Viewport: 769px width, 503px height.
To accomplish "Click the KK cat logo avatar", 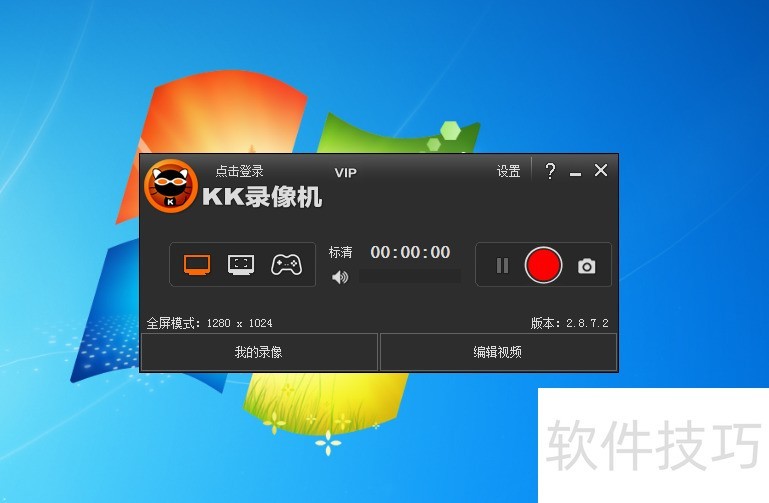I will (x=170, y=186).
